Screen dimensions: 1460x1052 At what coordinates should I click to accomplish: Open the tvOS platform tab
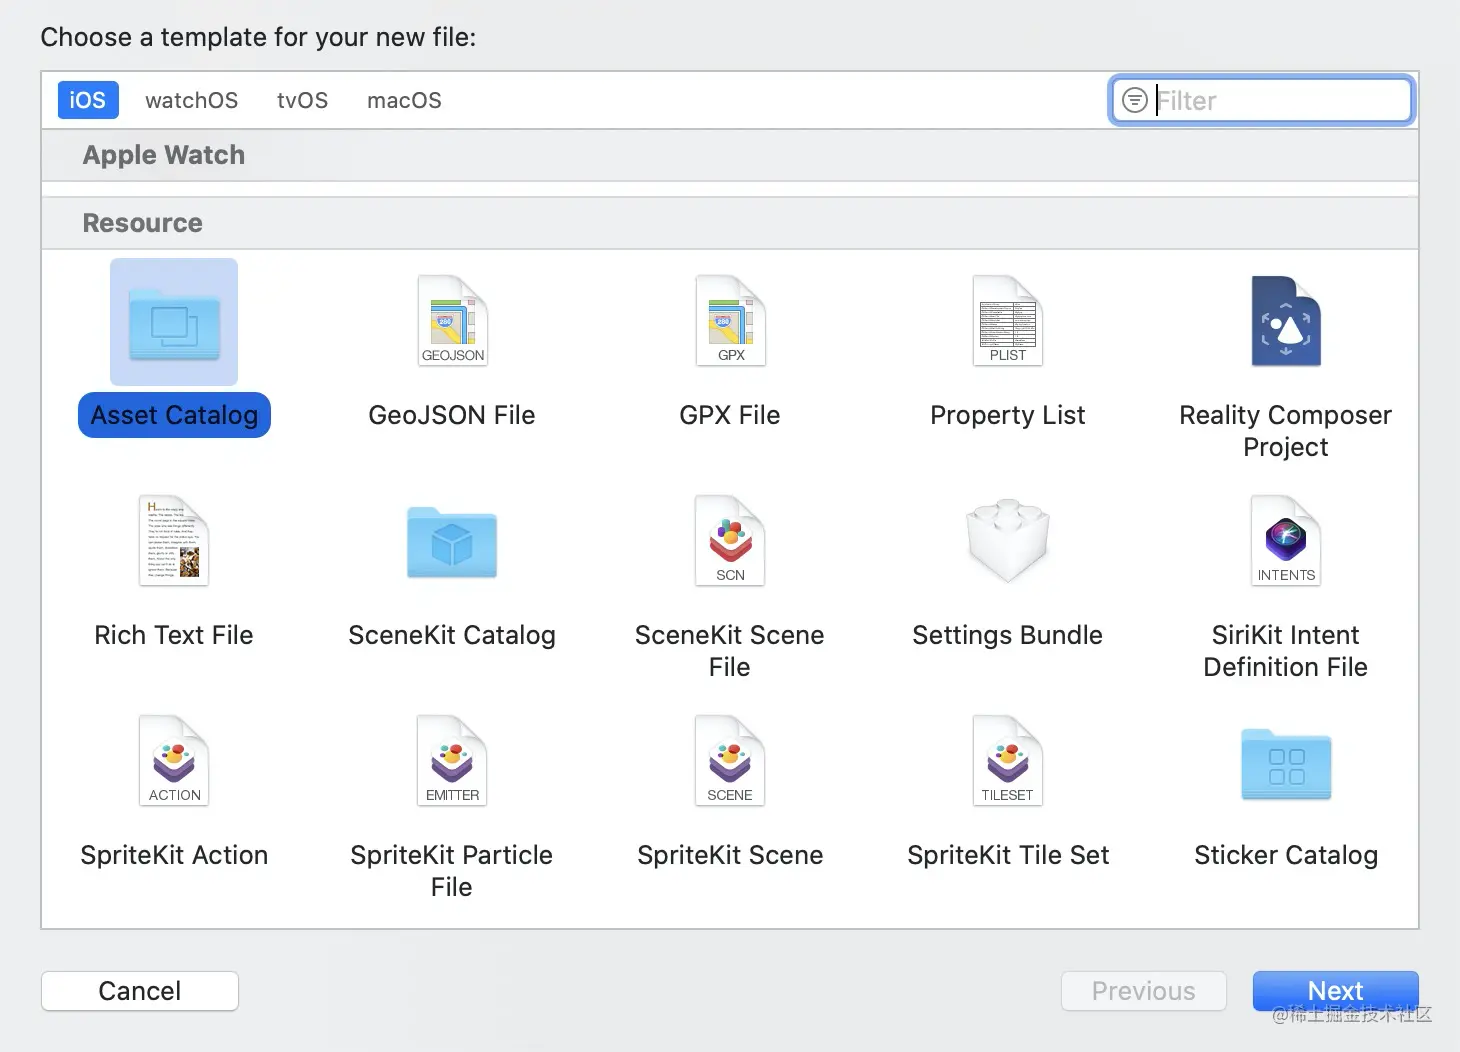click(302, 100)
